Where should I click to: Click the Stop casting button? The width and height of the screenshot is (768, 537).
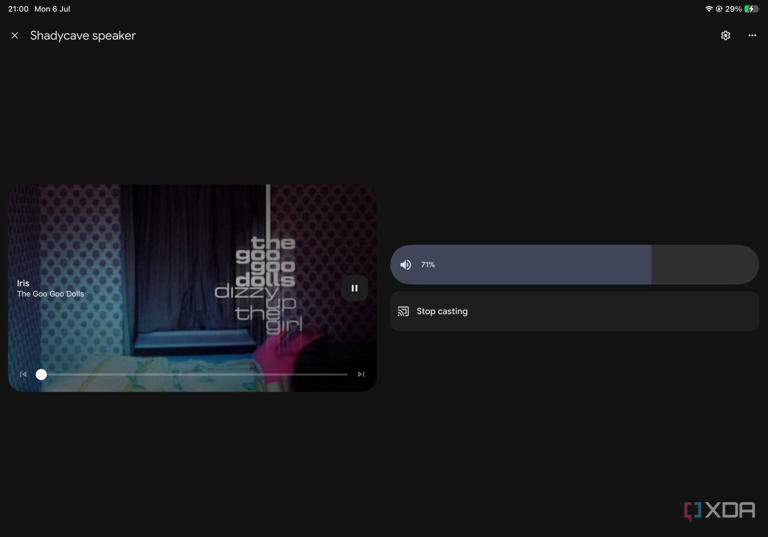(x=574, y=311)
